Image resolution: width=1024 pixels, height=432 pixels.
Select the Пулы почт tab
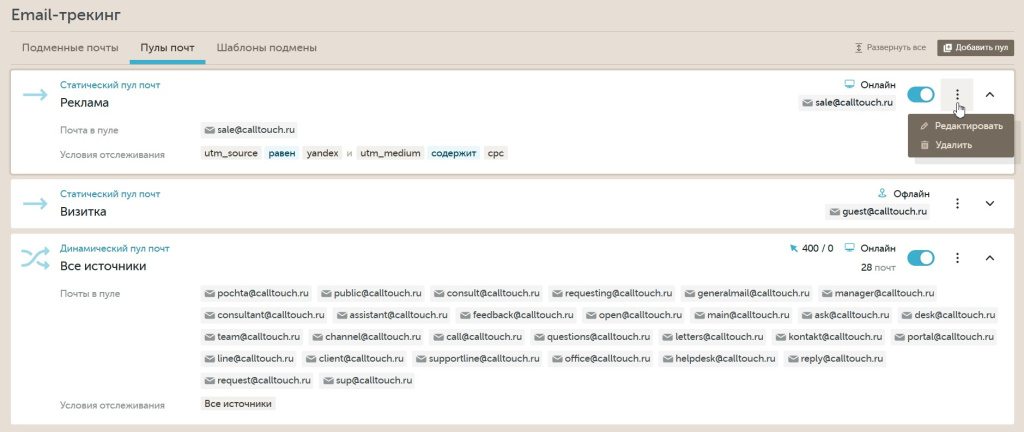point(167,48)
